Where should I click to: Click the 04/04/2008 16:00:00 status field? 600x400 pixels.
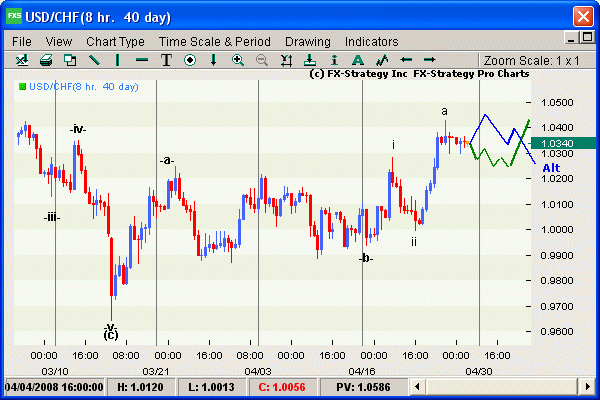tap(54, 387)
